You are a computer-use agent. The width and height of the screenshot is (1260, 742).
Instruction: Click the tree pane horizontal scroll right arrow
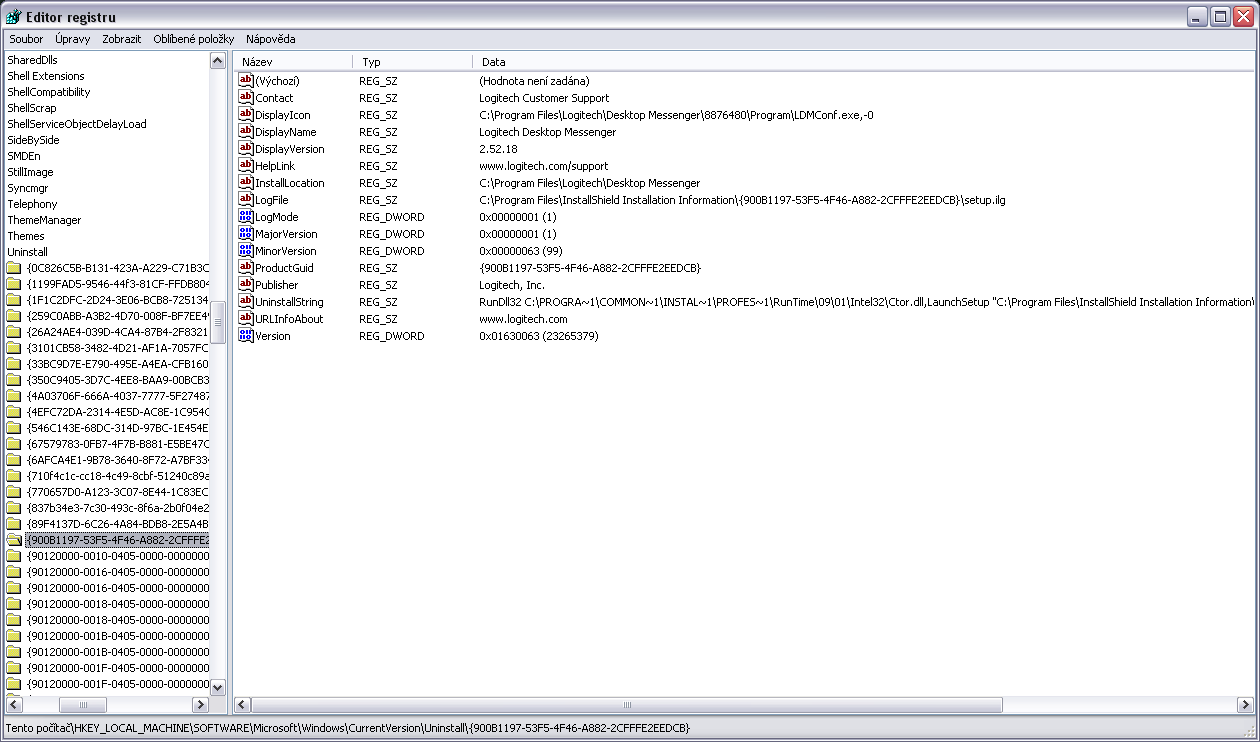pyautogui.click(x=200, y=705)
